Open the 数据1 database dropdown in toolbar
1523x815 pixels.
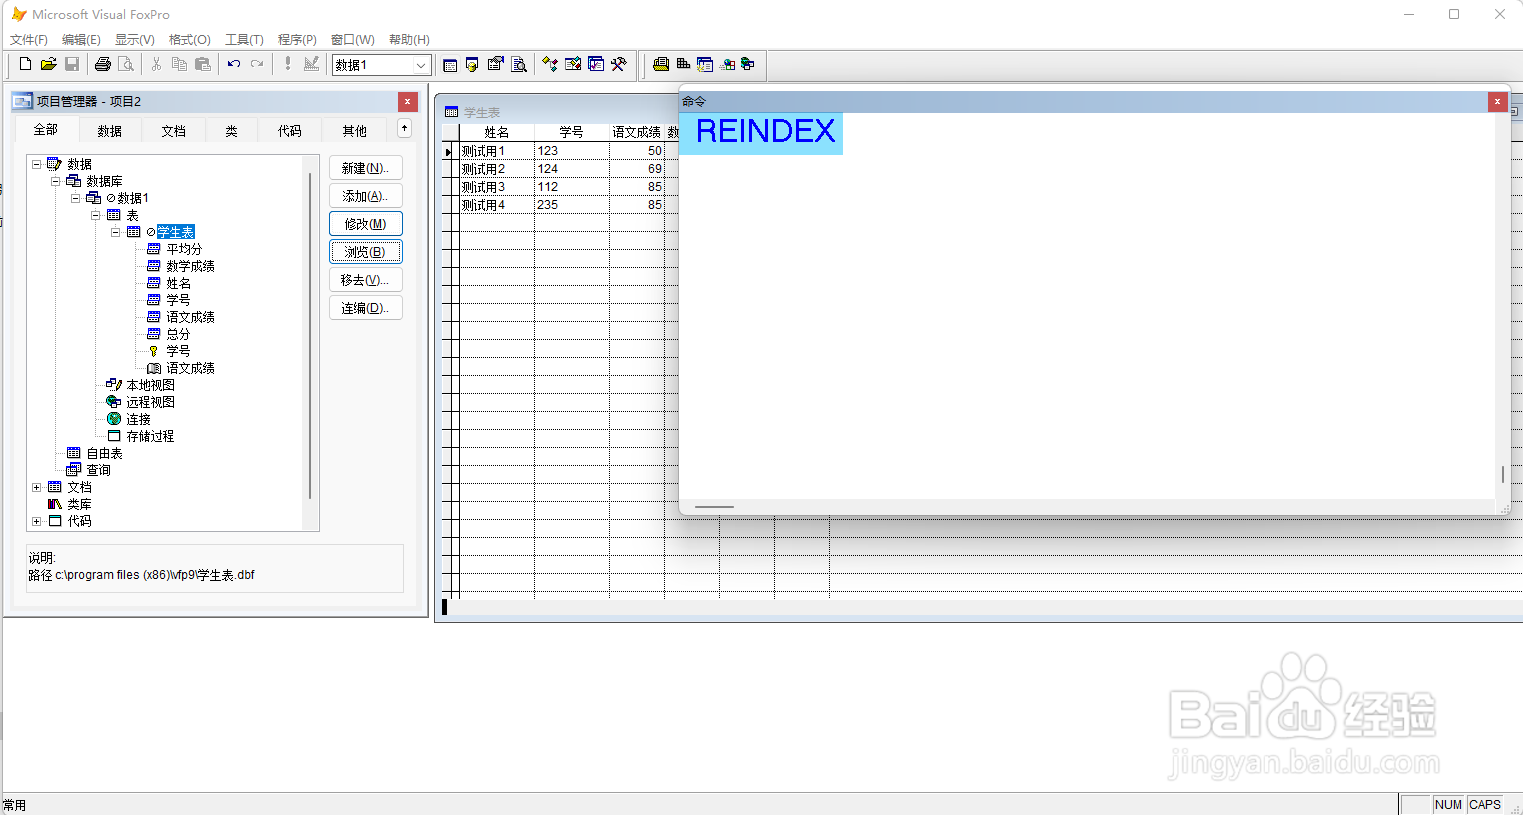tap(421, 65)
